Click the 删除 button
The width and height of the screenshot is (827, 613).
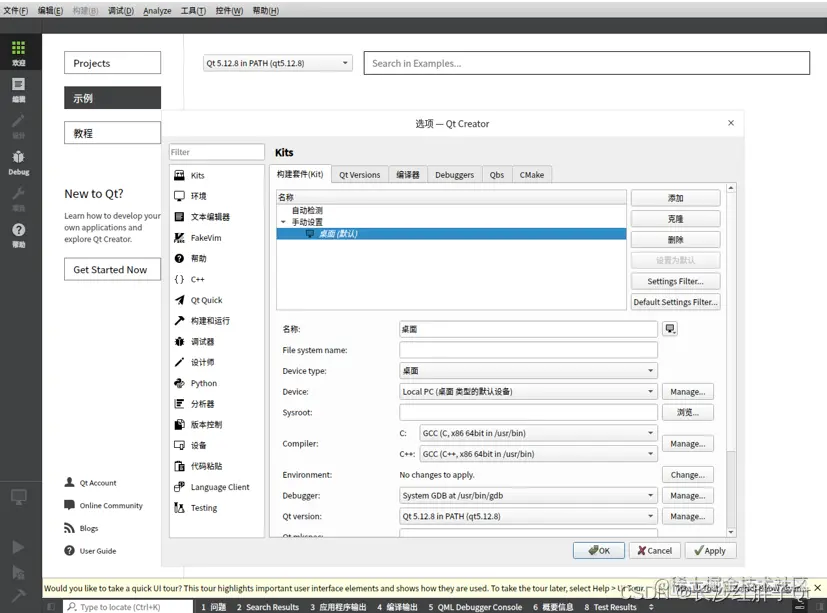point(676,240)
